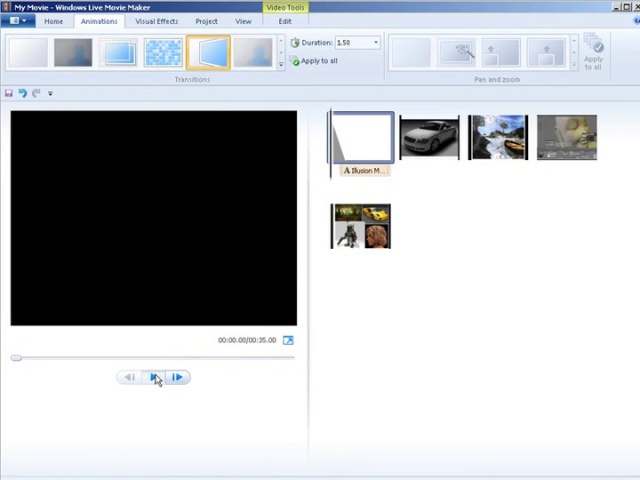Expand the Pan and zoom gallery

[572, 64]
